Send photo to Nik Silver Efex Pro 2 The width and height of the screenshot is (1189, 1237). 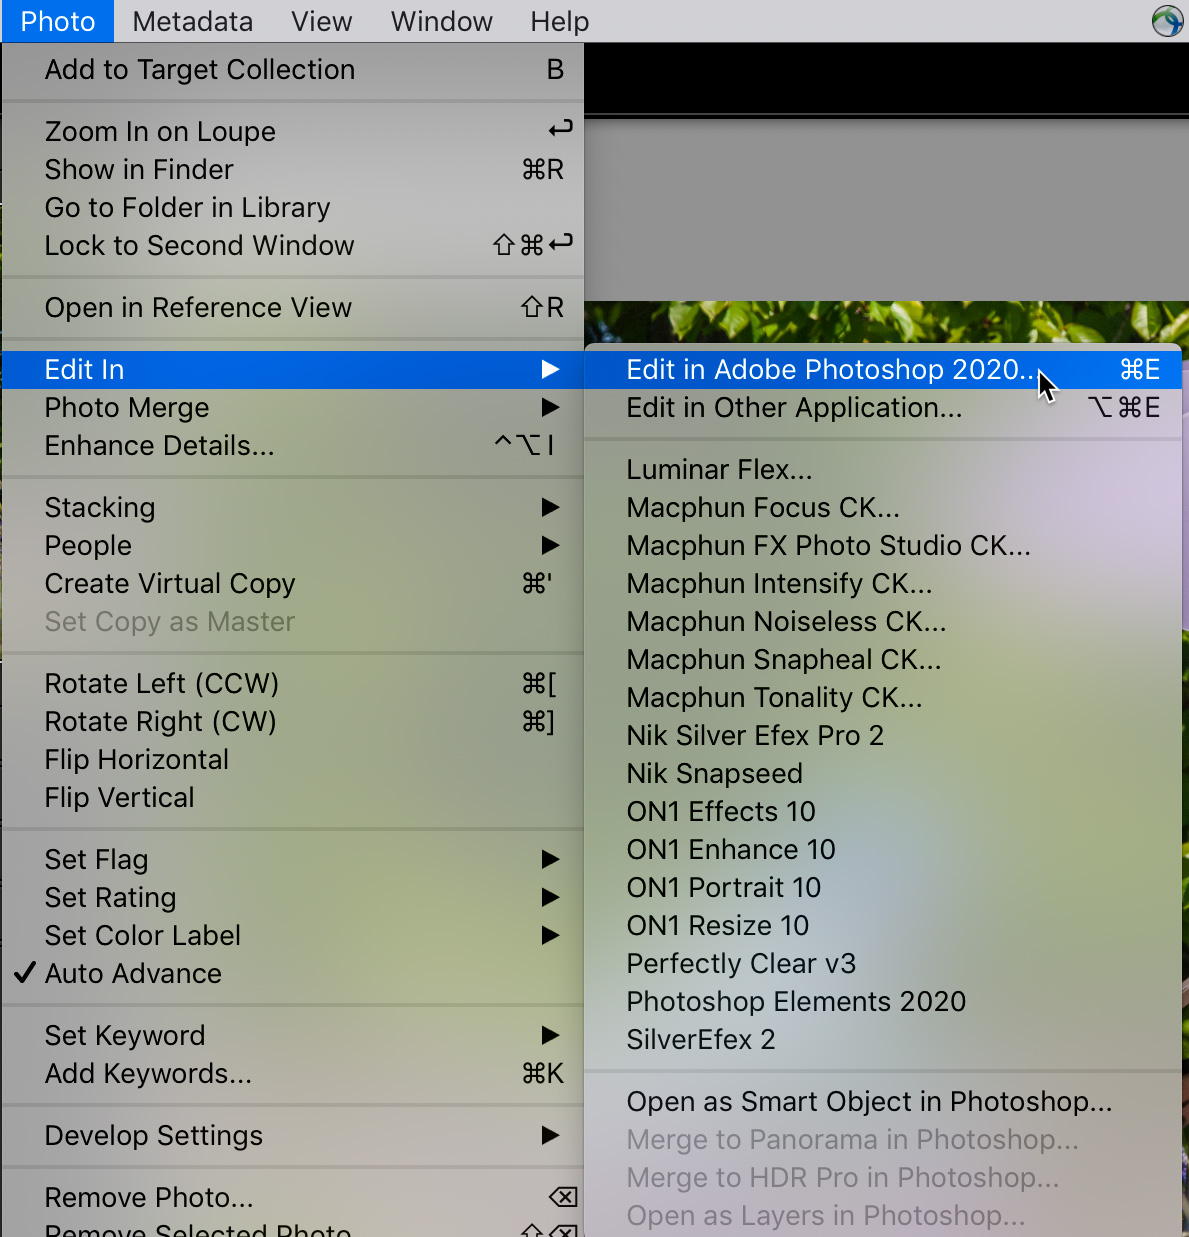coord(754,735)
